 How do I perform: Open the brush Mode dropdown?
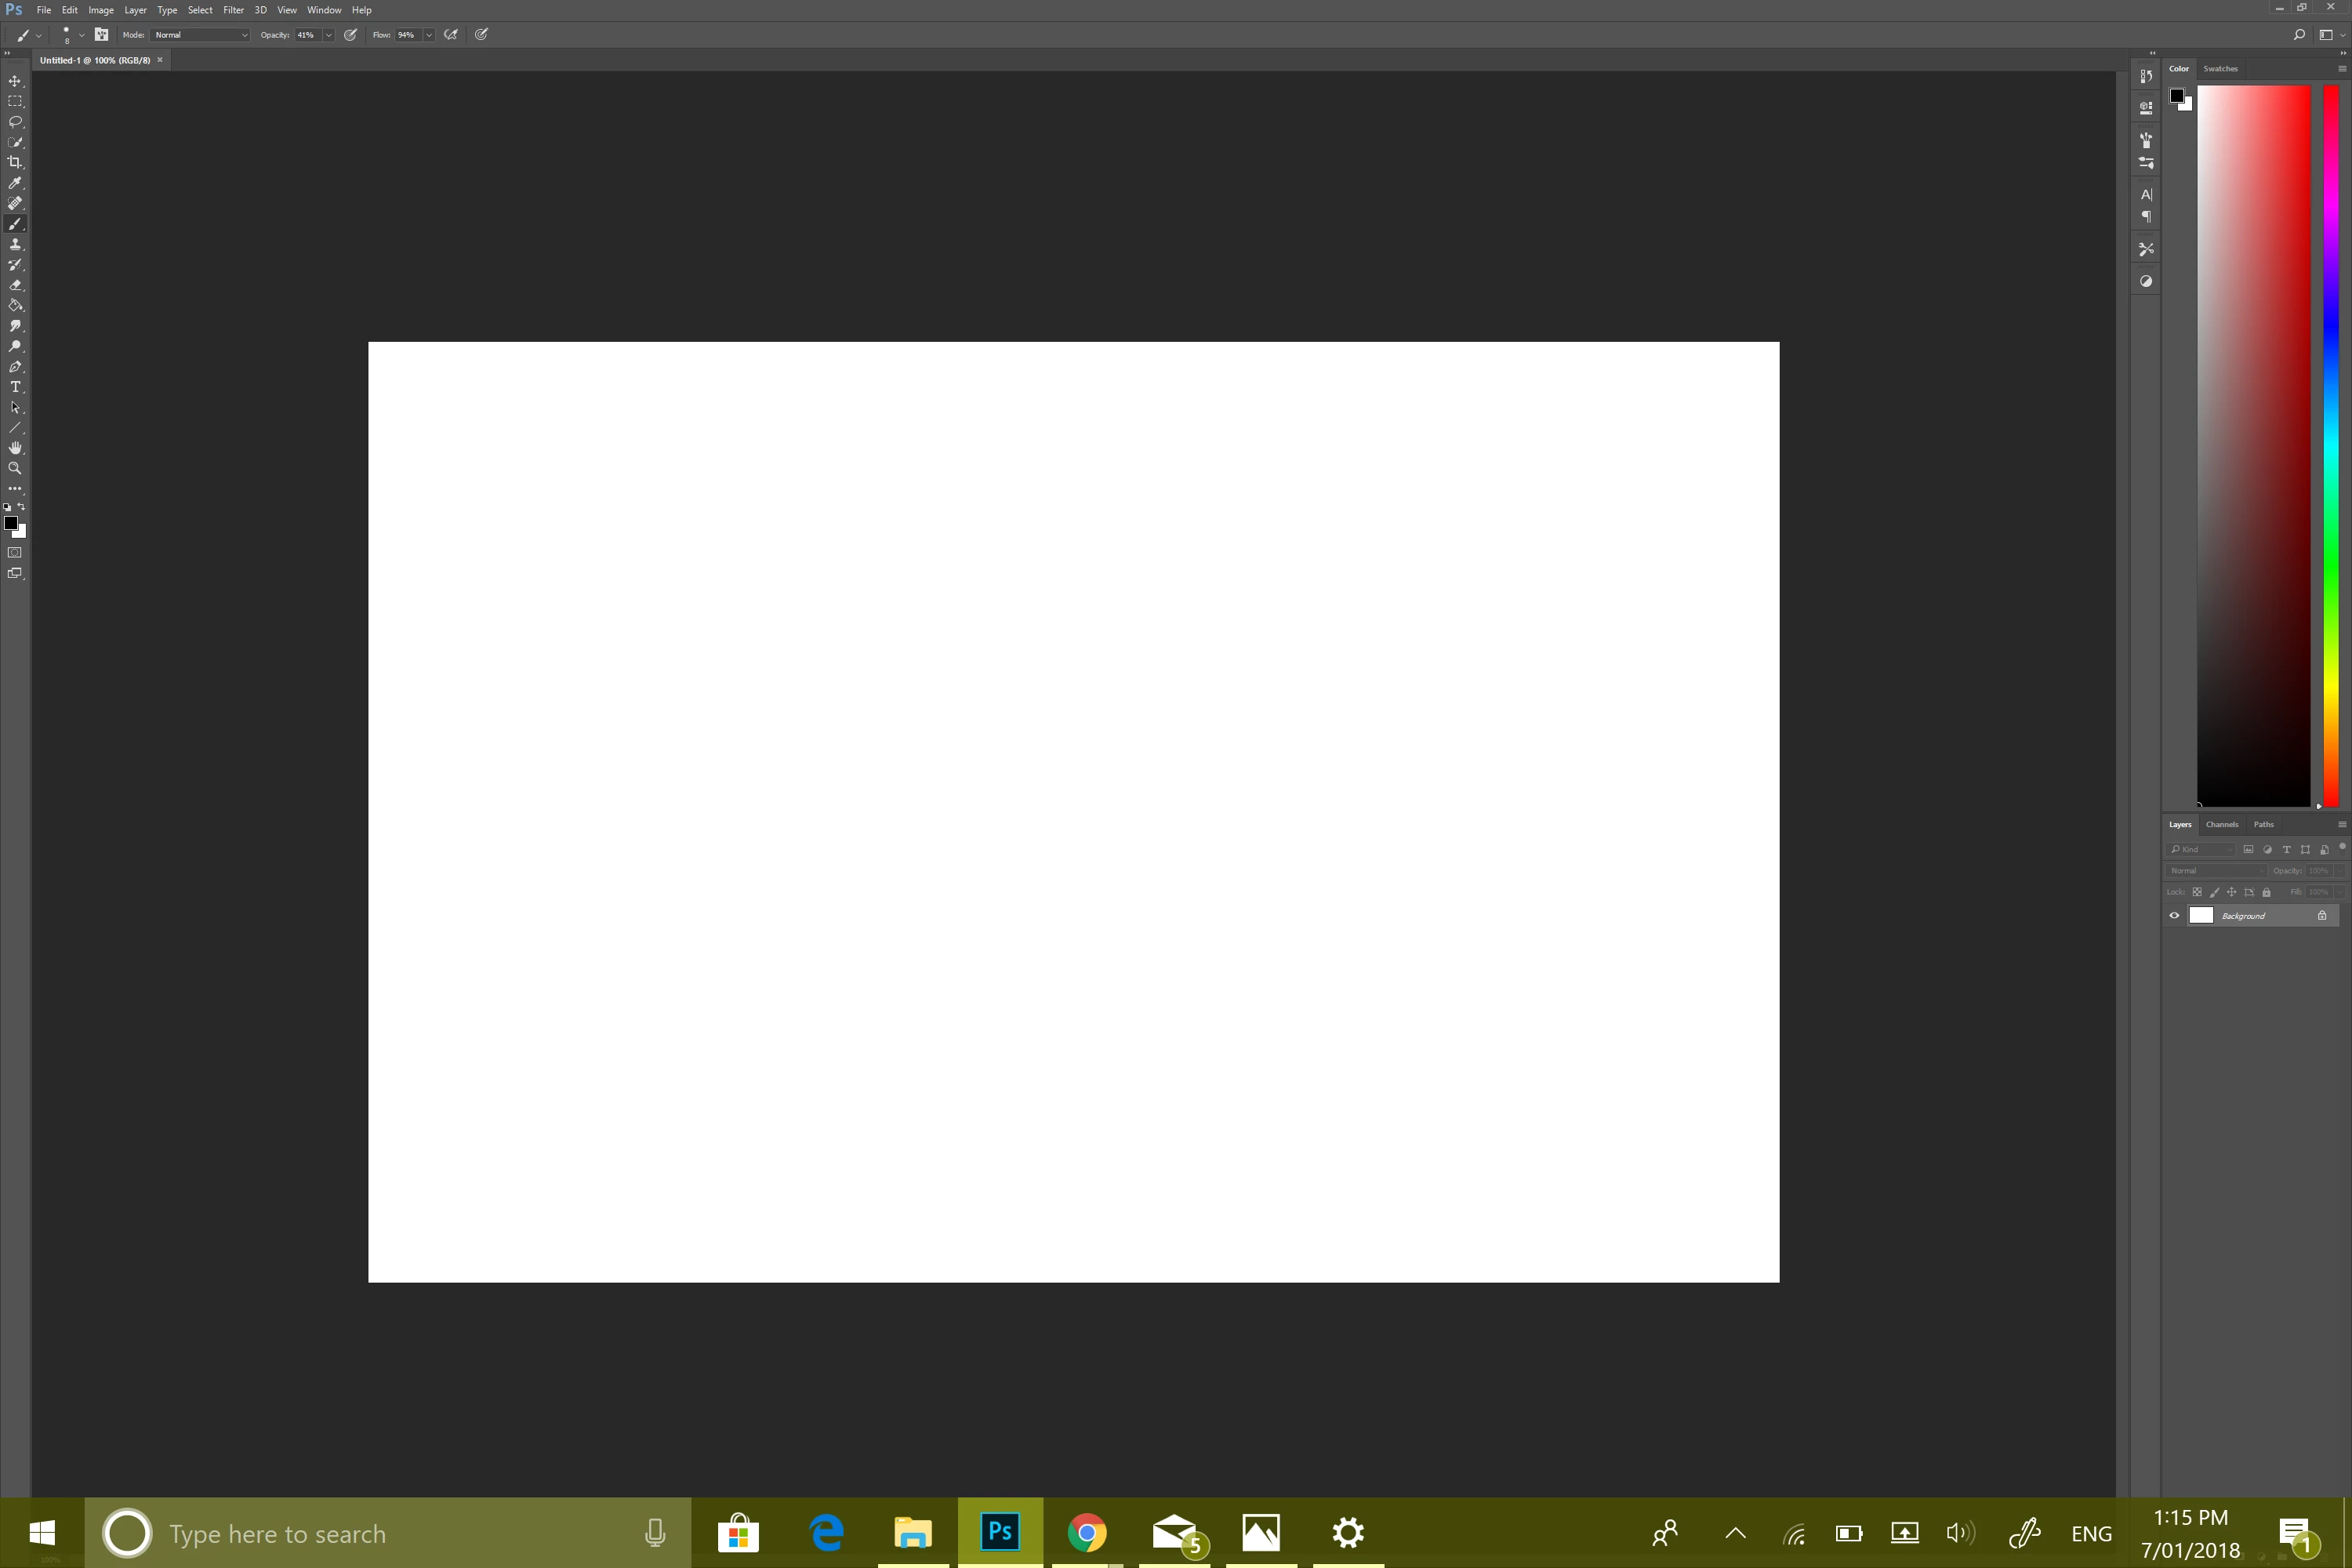pos(200,35)
